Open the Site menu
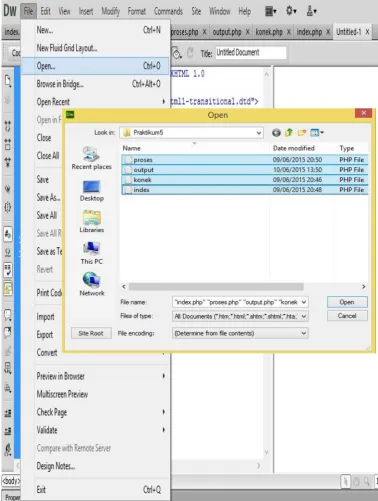378x501 pixels. 196,11
